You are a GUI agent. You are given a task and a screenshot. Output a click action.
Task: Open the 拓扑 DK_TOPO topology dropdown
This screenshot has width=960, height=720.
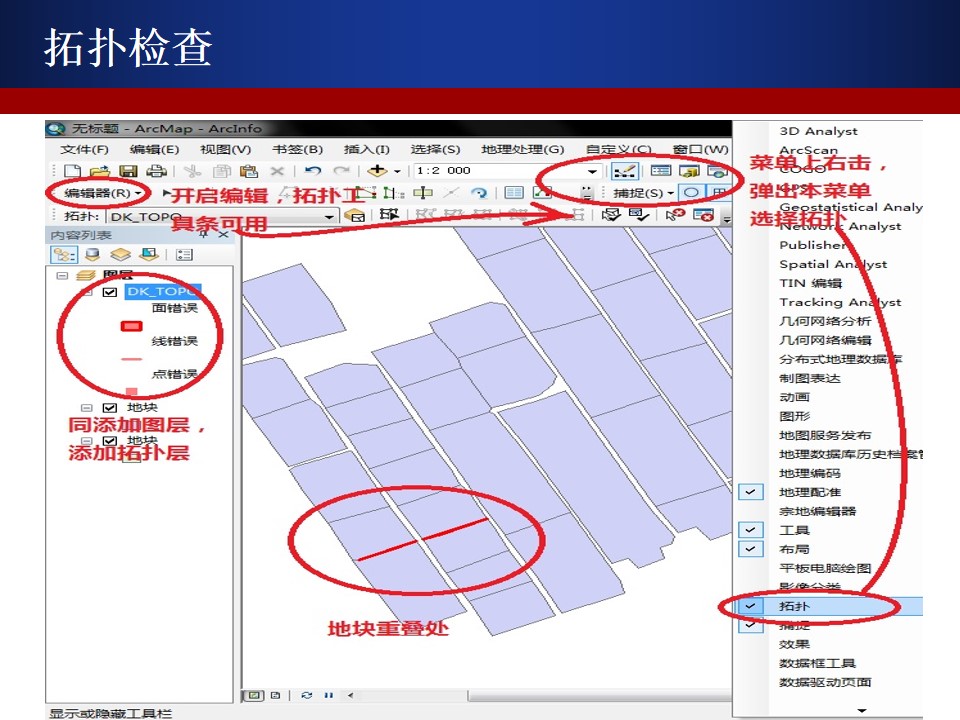click(x=329, y=217)
